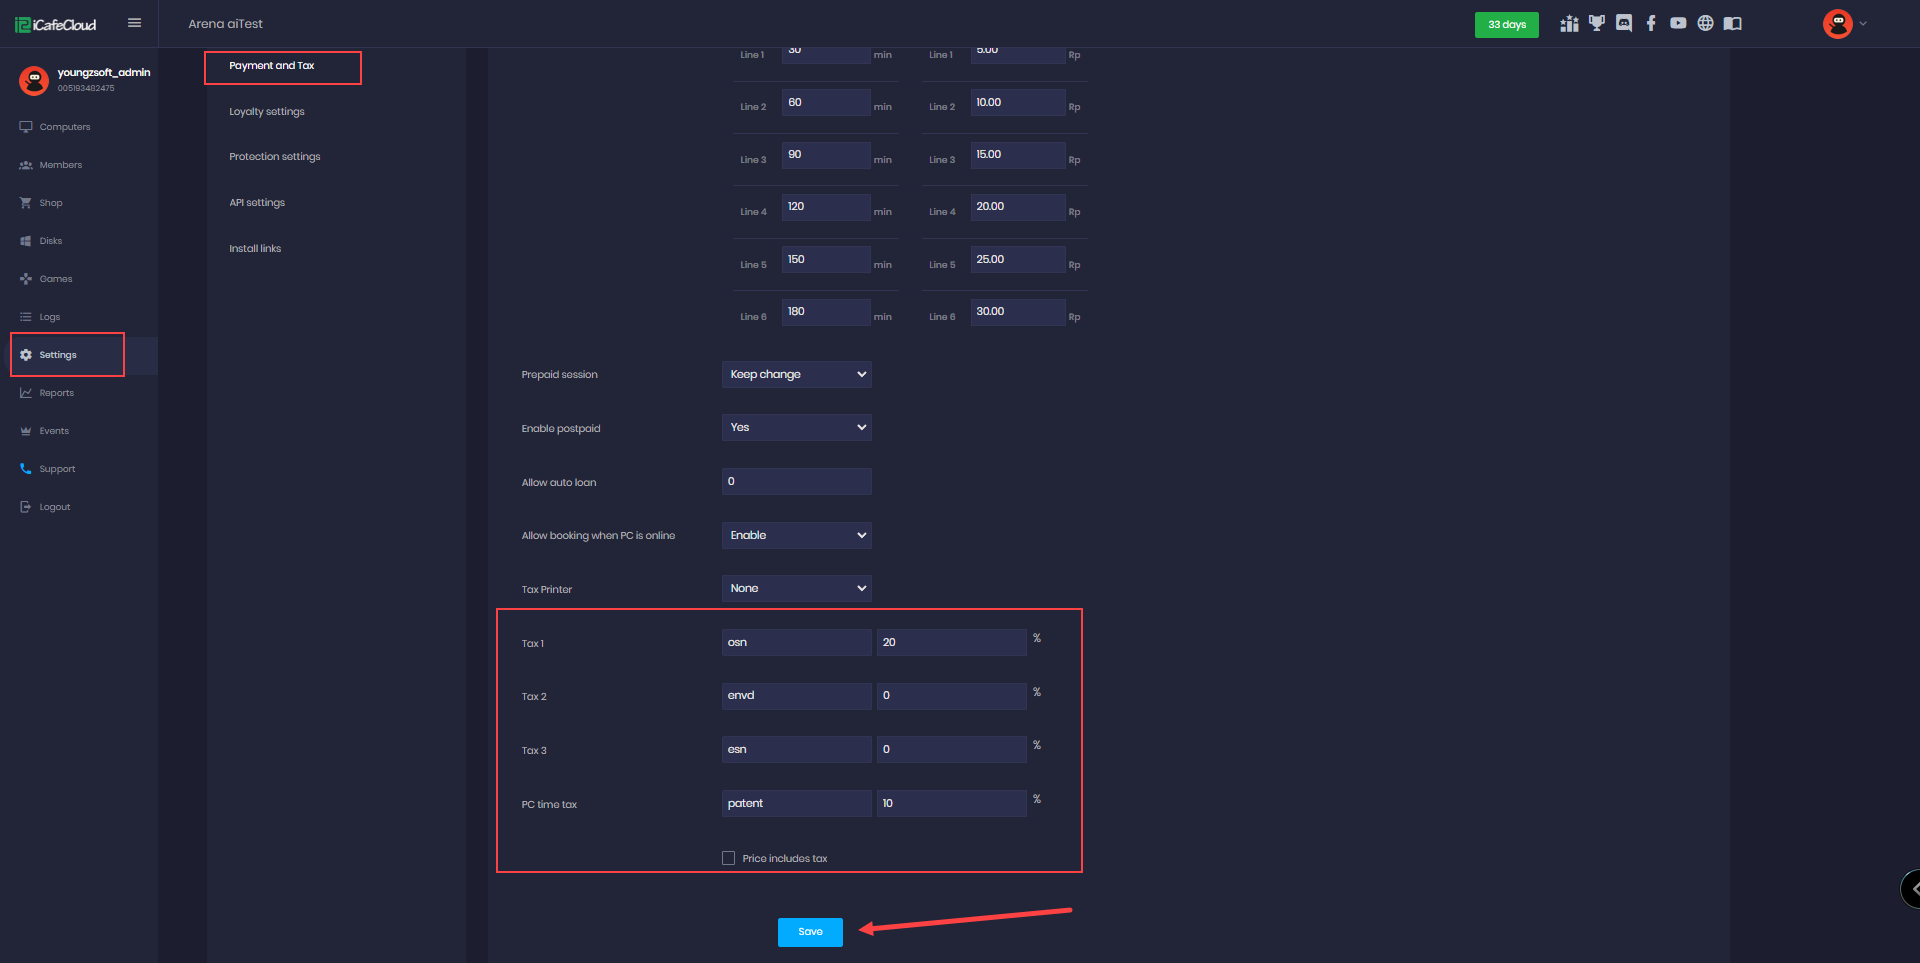This screenshot has width=1920, height=963.
Task: Click the globe language icon
Action: click(x=1705, y=24)
